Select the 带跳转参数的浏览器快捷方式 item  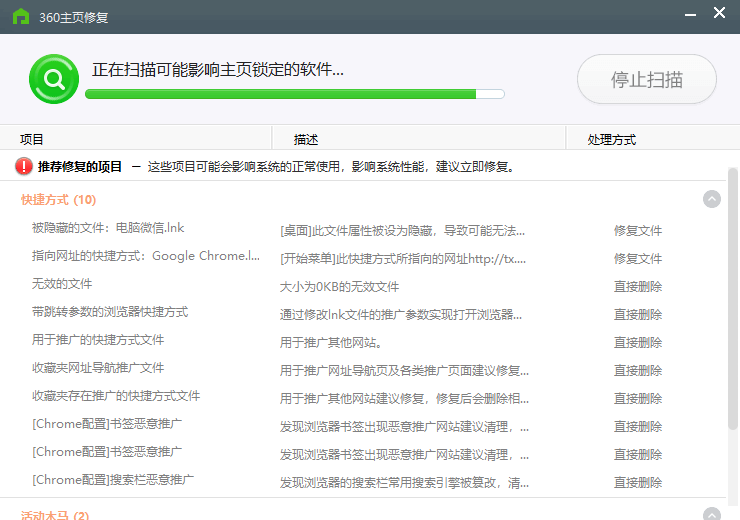110,312
